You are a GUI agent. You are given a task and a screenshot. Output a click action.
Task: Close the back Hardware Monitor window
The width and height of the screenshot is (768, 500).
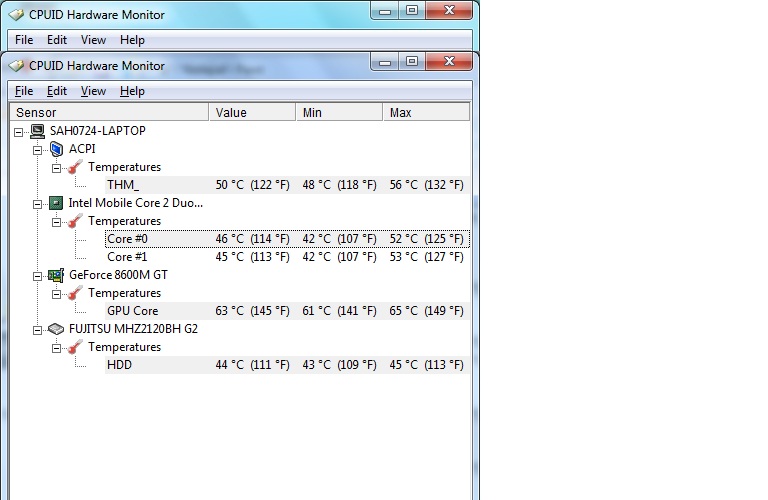449,11
